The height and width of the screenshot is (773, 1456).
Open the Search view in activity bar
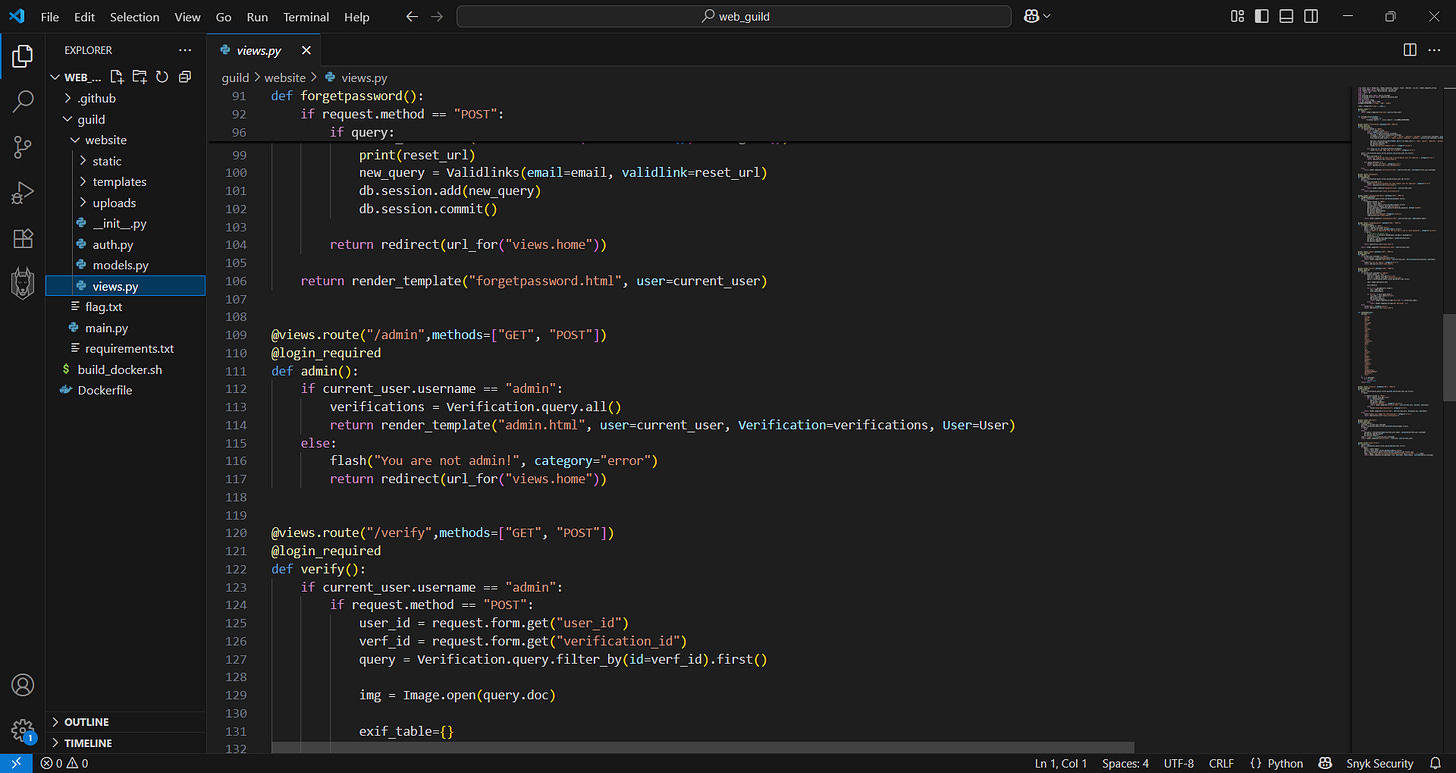pyautogui.click(x=22, y=101)
